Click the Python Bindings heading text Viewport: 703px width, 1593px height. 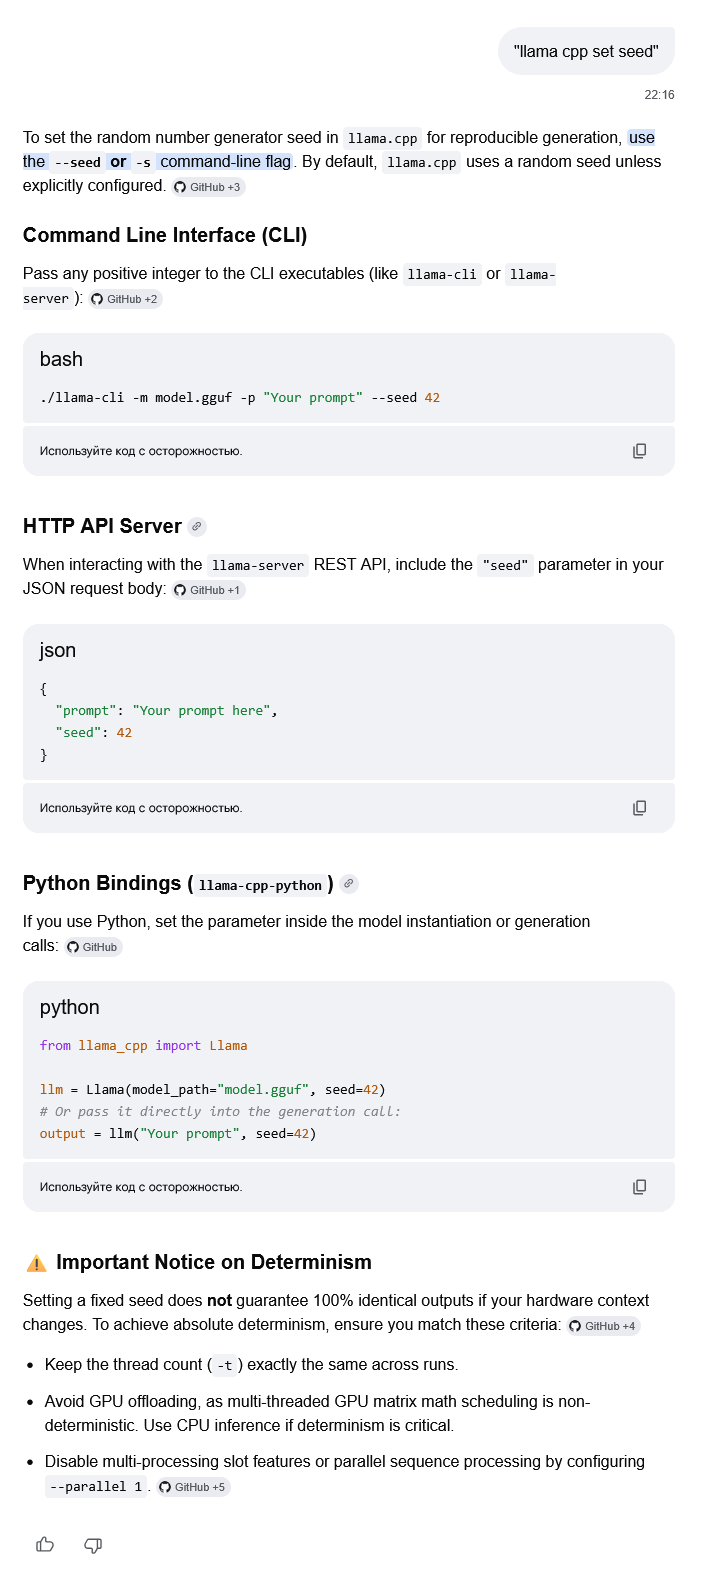(178, 884)
